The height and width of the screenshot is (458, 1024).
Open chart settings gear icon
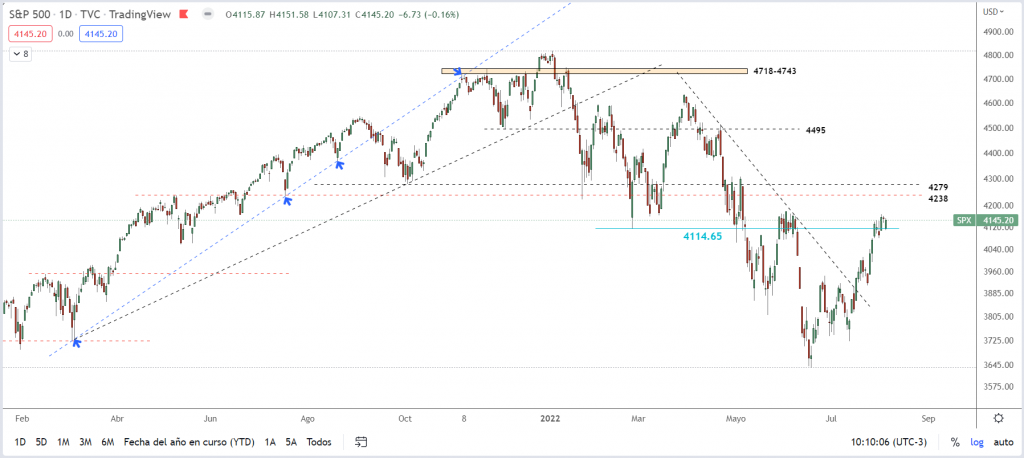click(x=999, y=418)
